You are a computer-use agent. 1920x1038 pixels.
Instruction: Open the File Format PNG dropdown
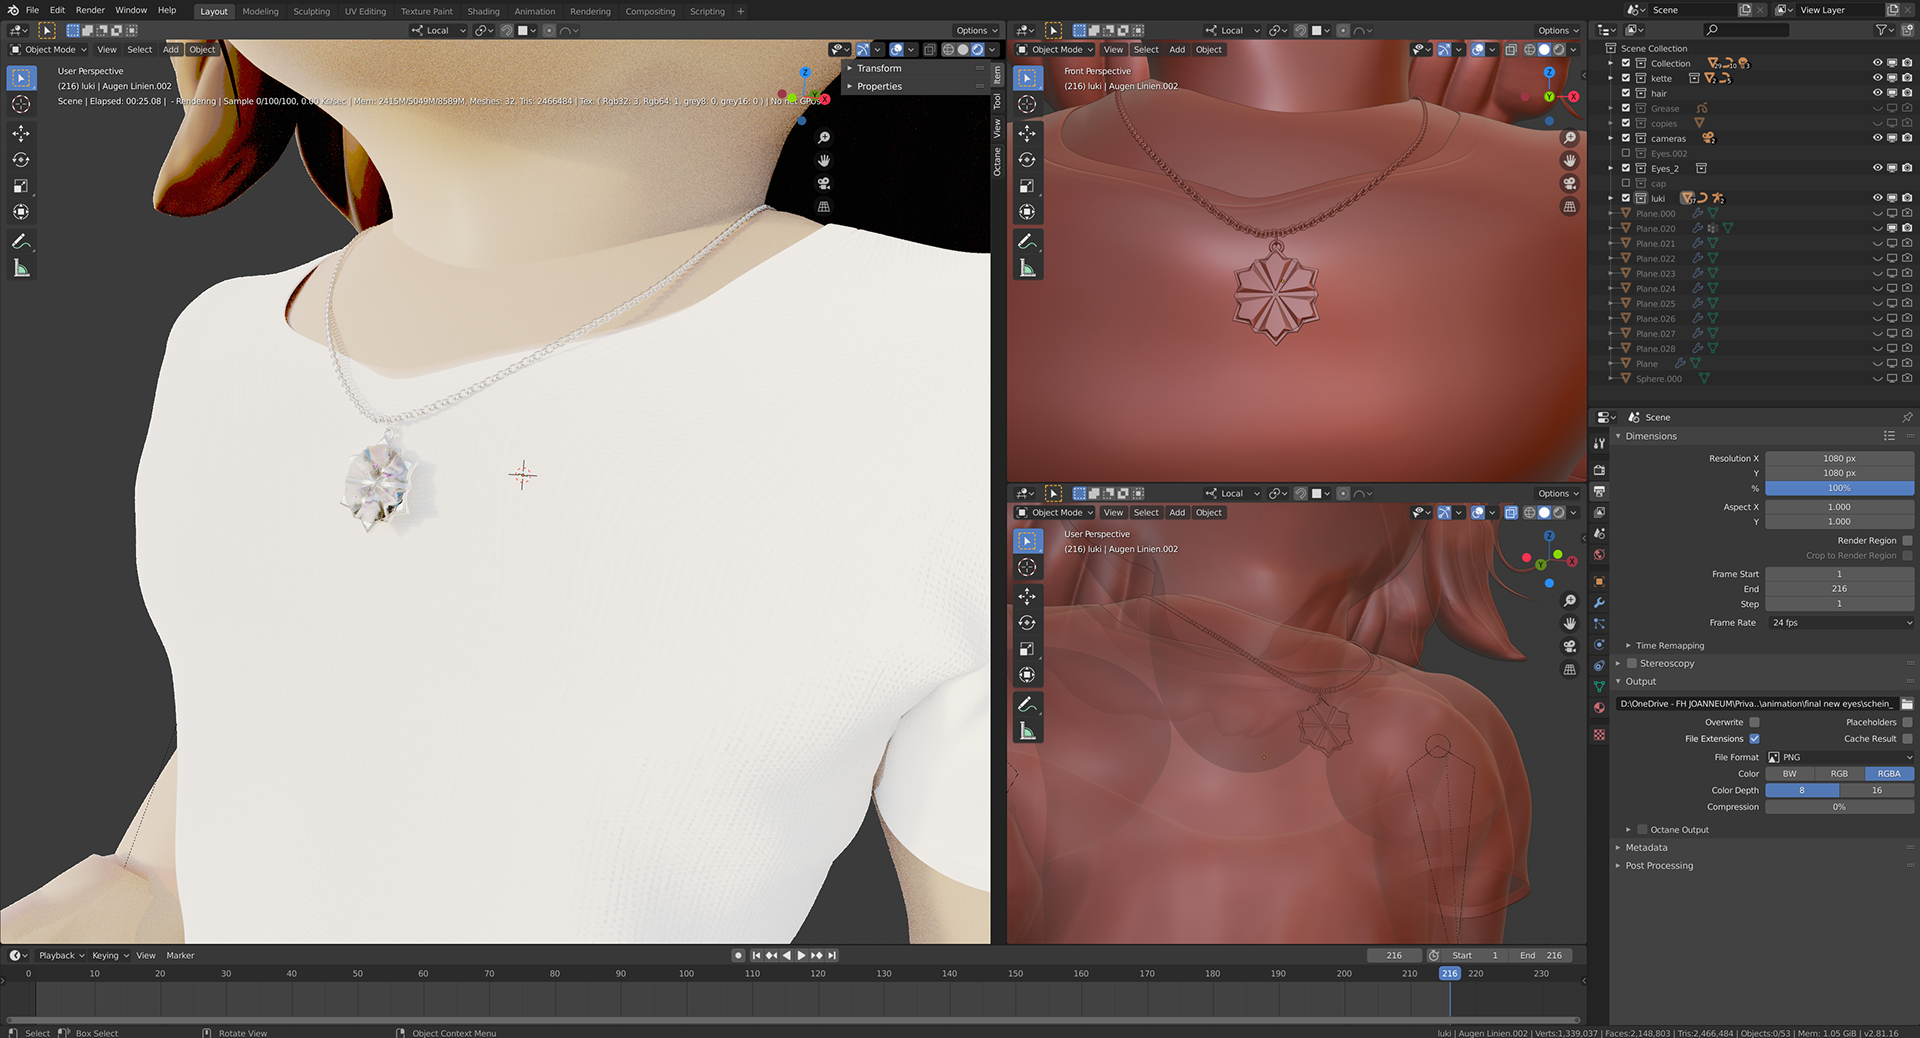pos(1840,758)
